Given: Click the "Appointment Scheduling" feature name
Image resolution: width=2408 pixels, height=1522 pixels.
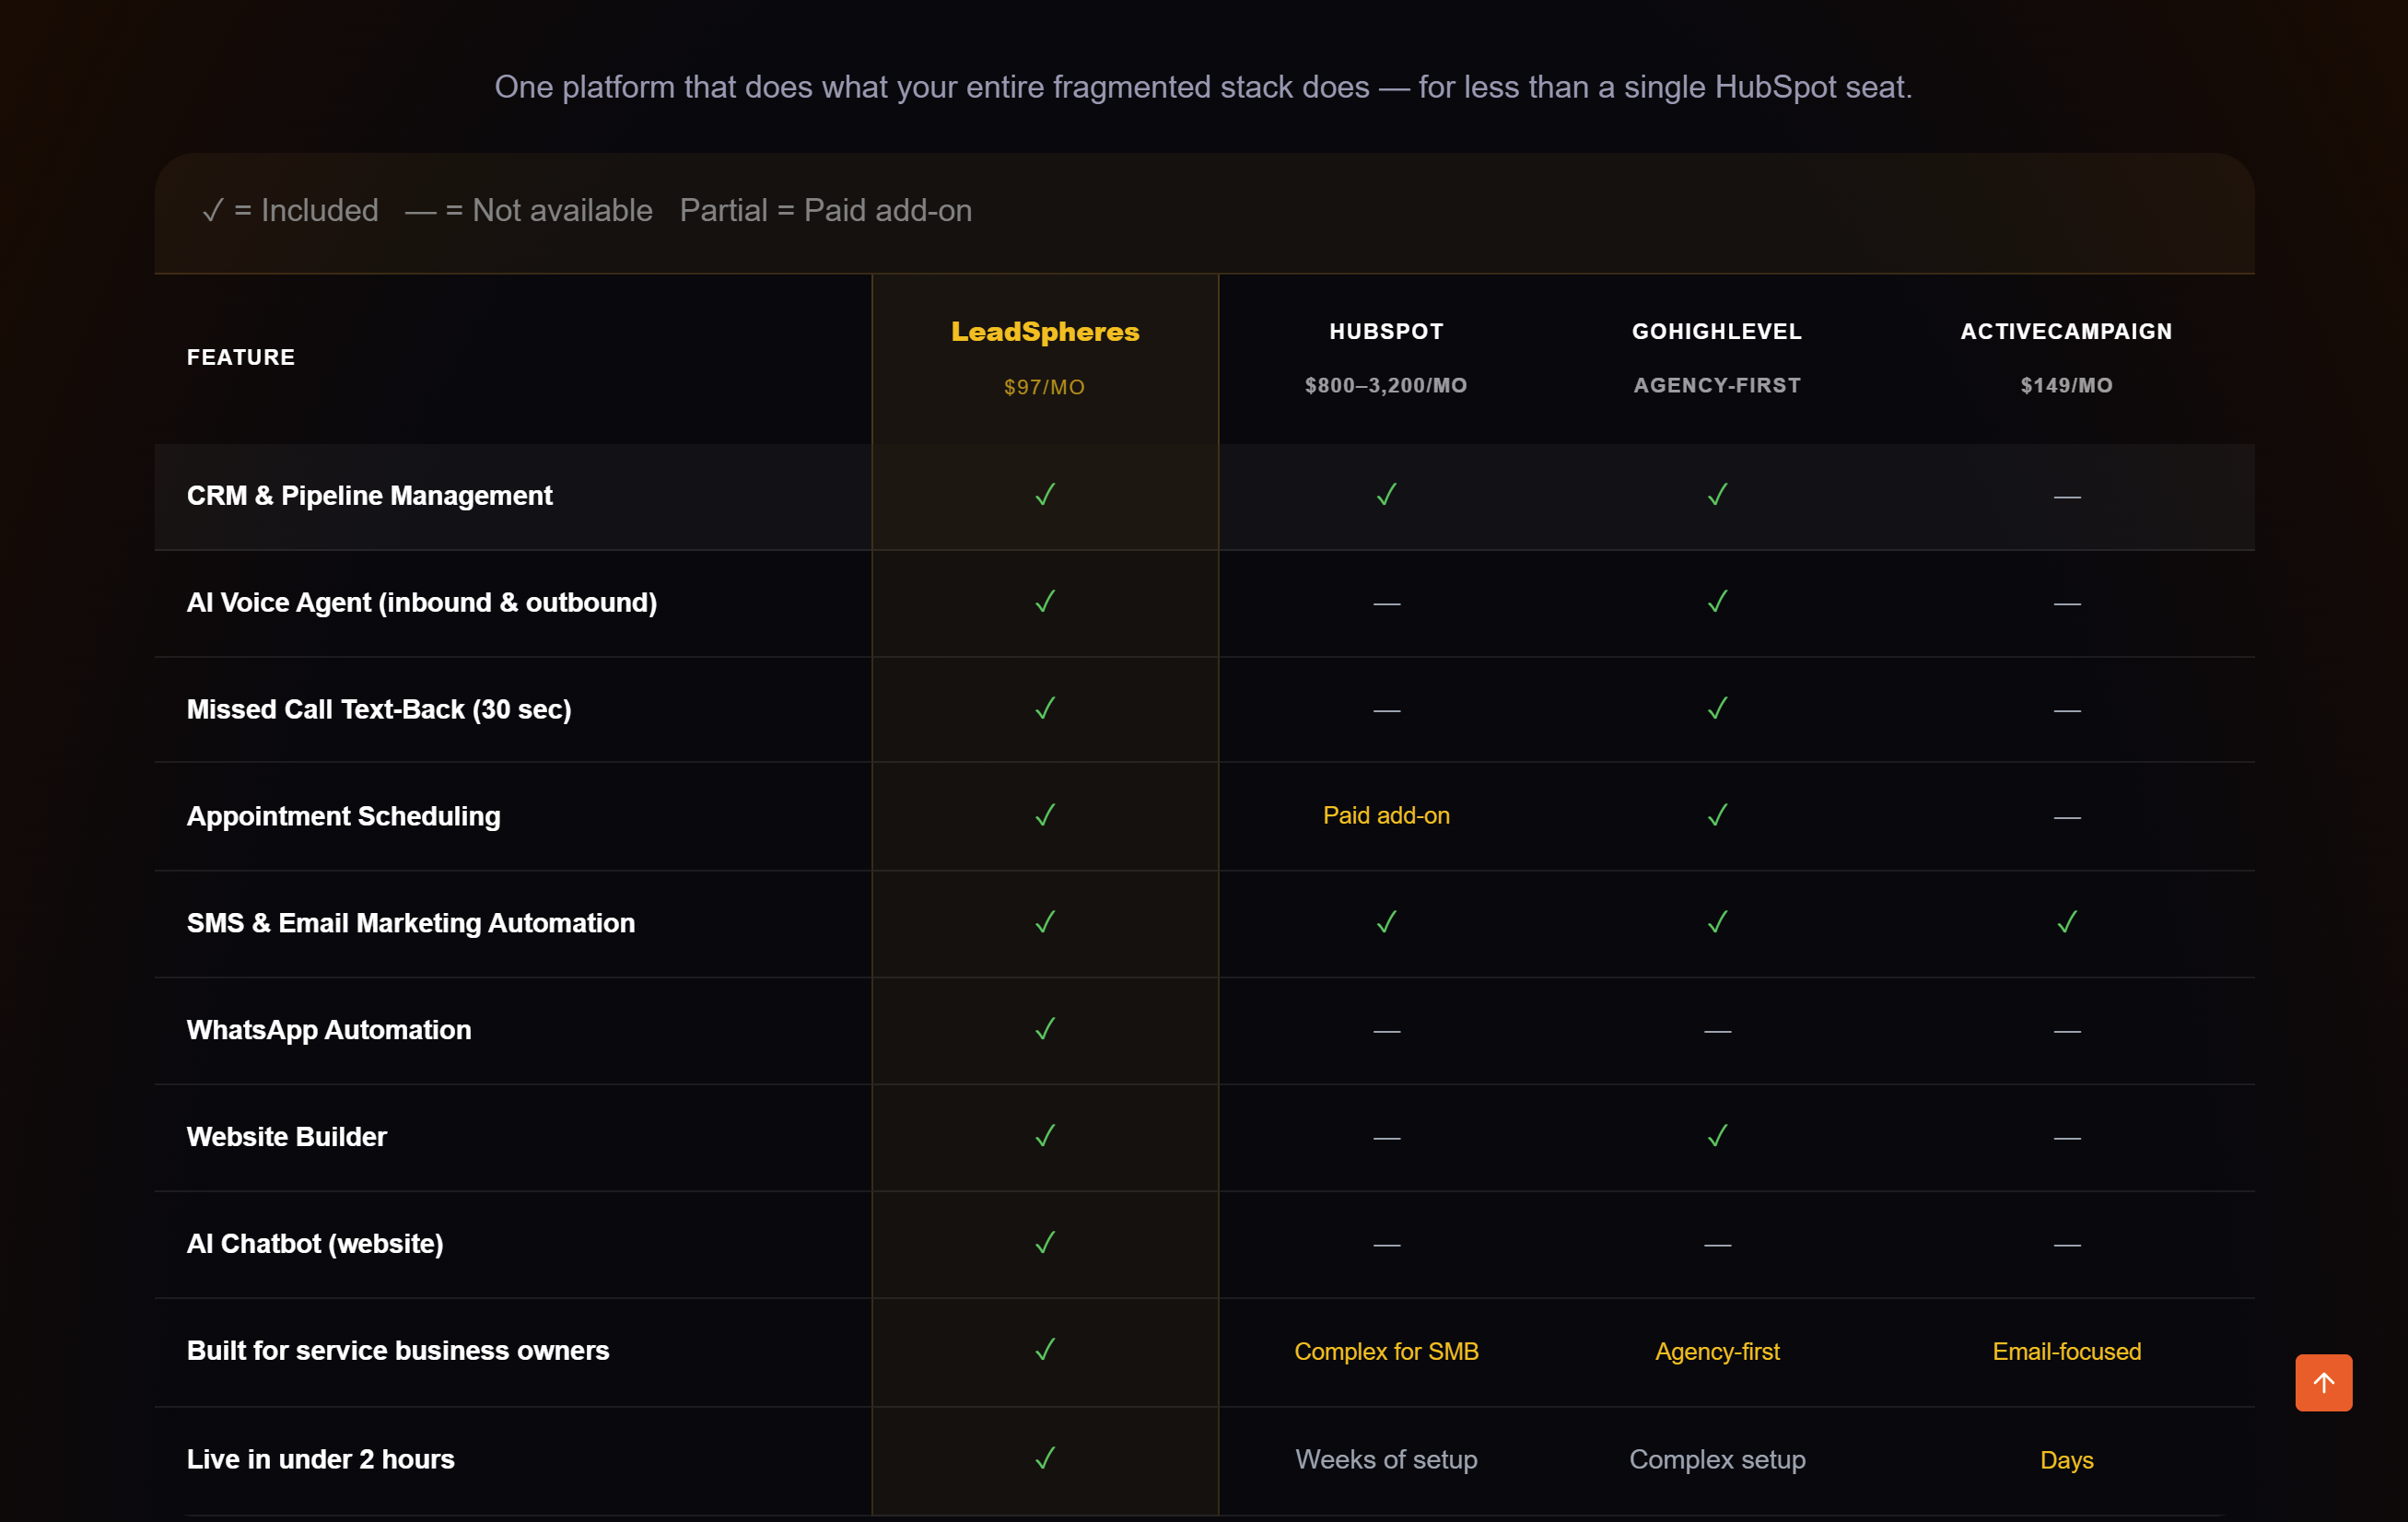Looking at the screenshot, I should [344, 816].
